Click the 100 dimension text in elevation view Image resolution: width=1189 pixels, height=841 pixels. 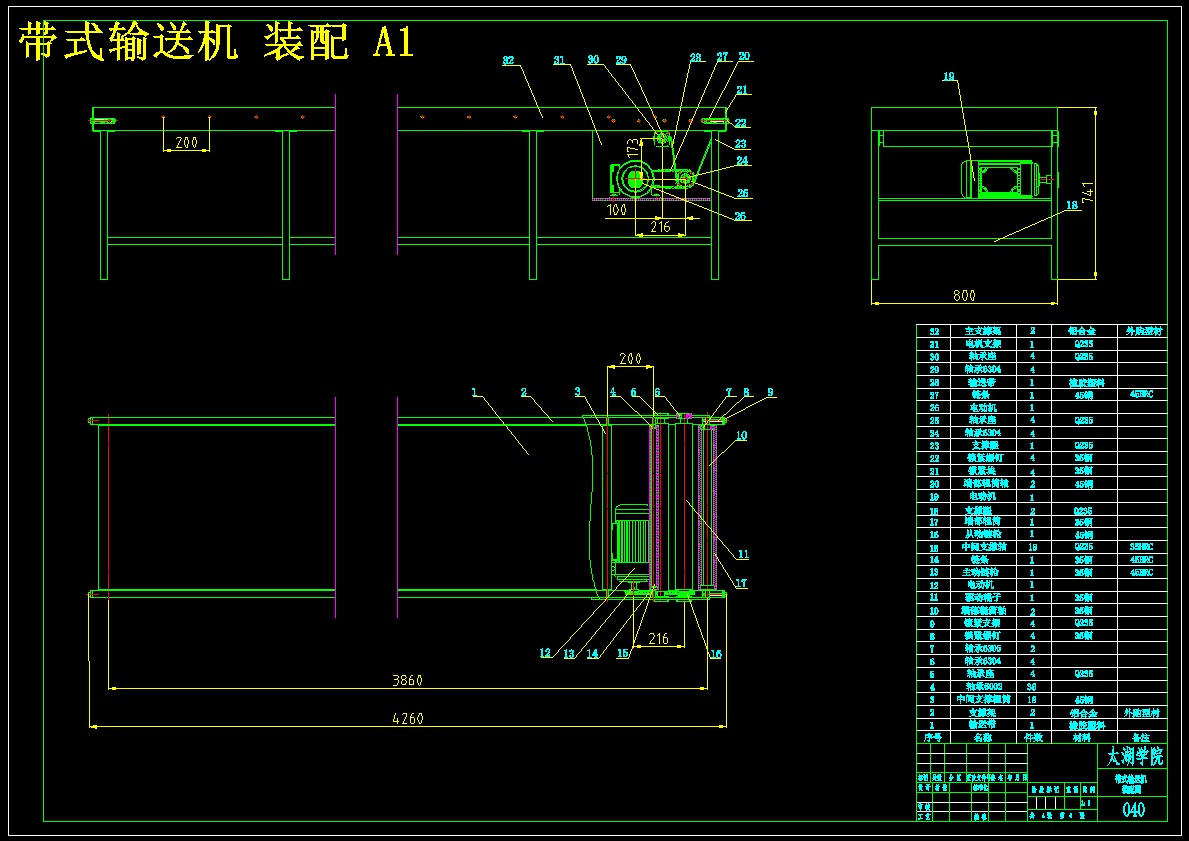coord(616,209)
